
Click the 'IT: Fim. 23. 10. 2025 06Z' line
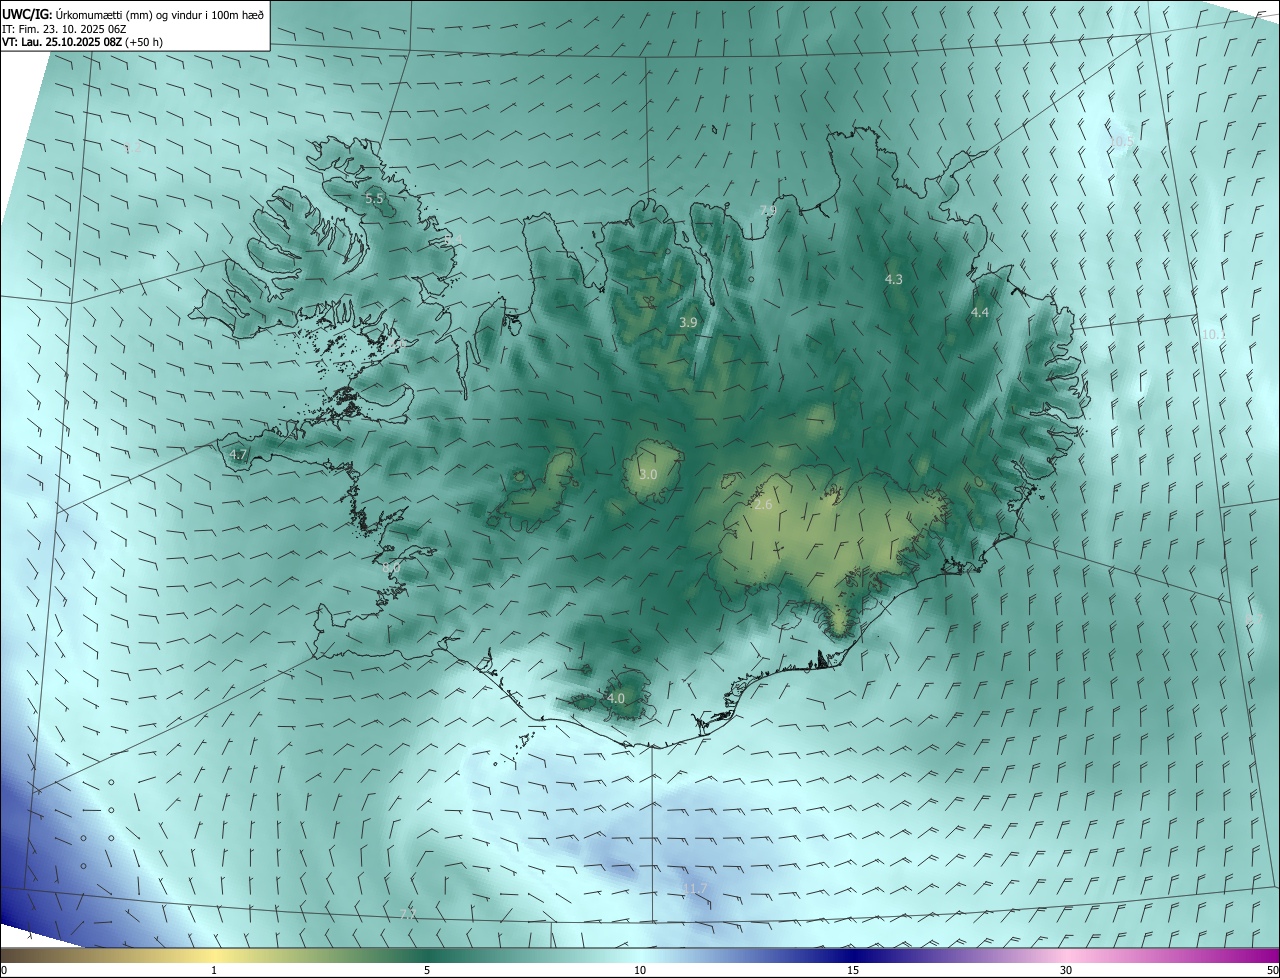click(x=64, y=29)
